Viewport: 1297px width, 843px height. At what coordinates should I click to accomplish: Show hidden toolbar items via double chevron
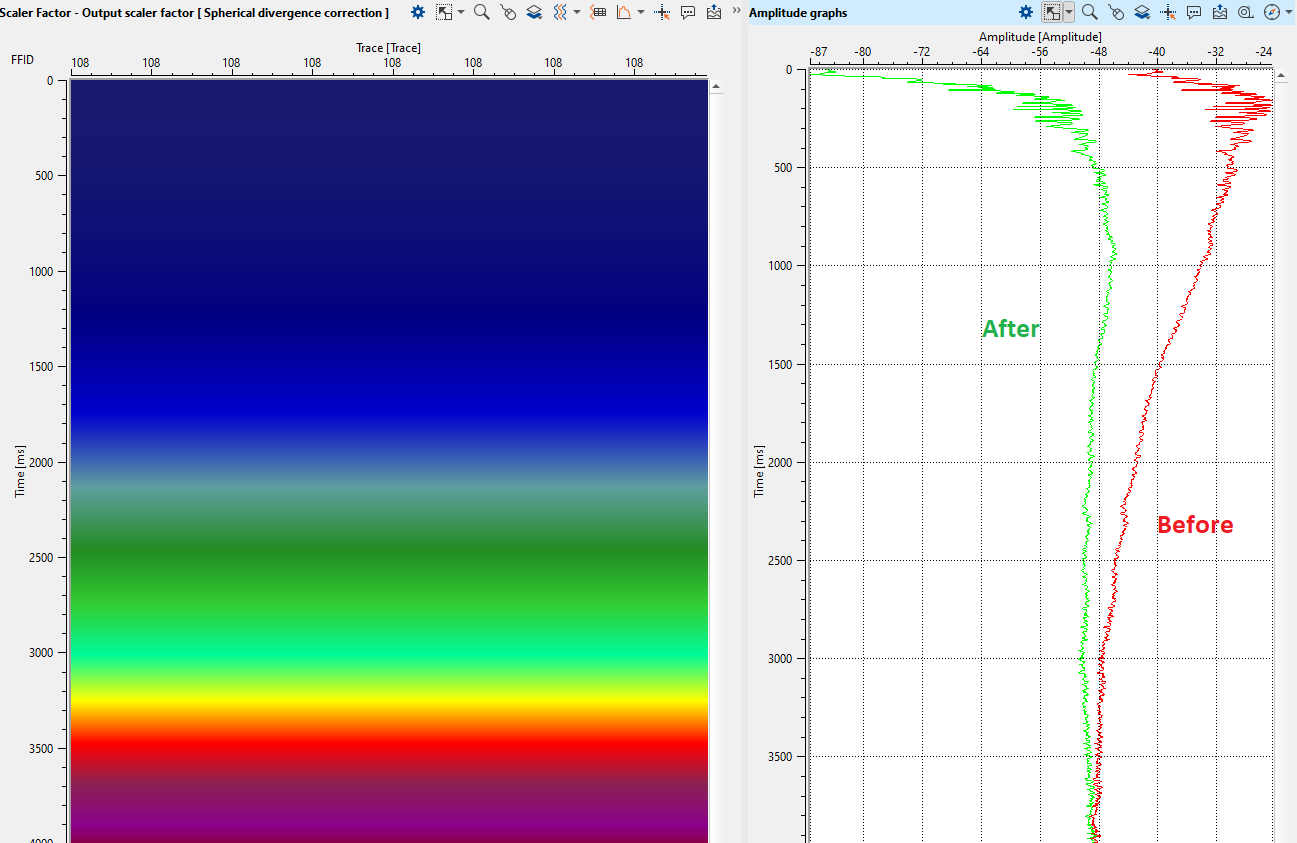click(737, 10)
